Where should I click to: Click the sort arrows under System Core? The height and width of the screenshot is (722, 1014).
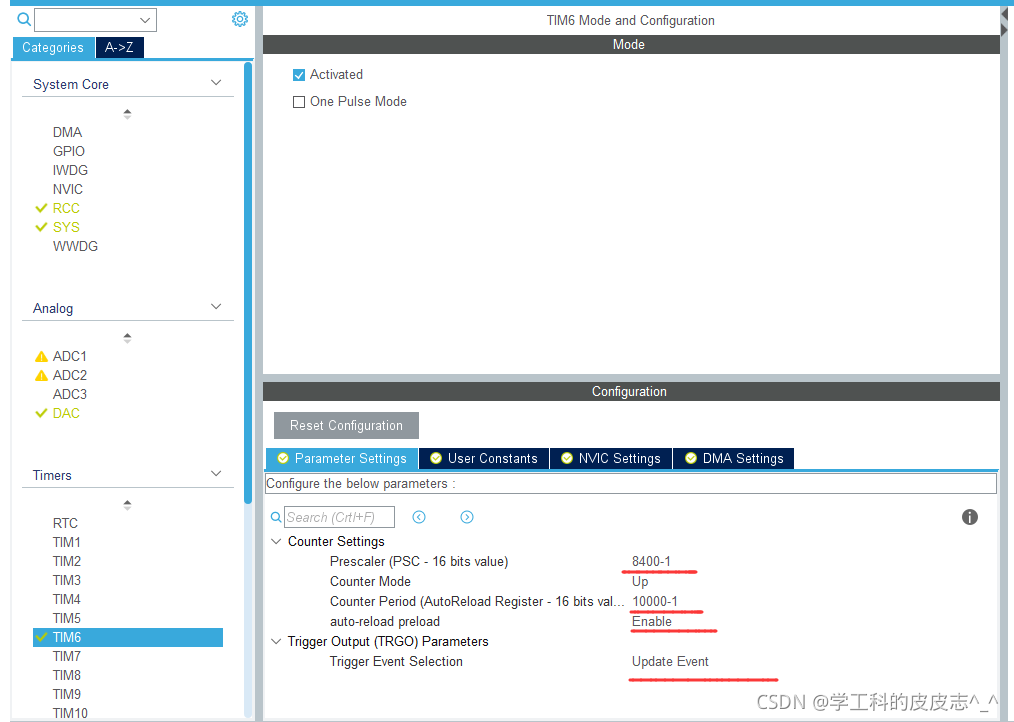(127, 114)
